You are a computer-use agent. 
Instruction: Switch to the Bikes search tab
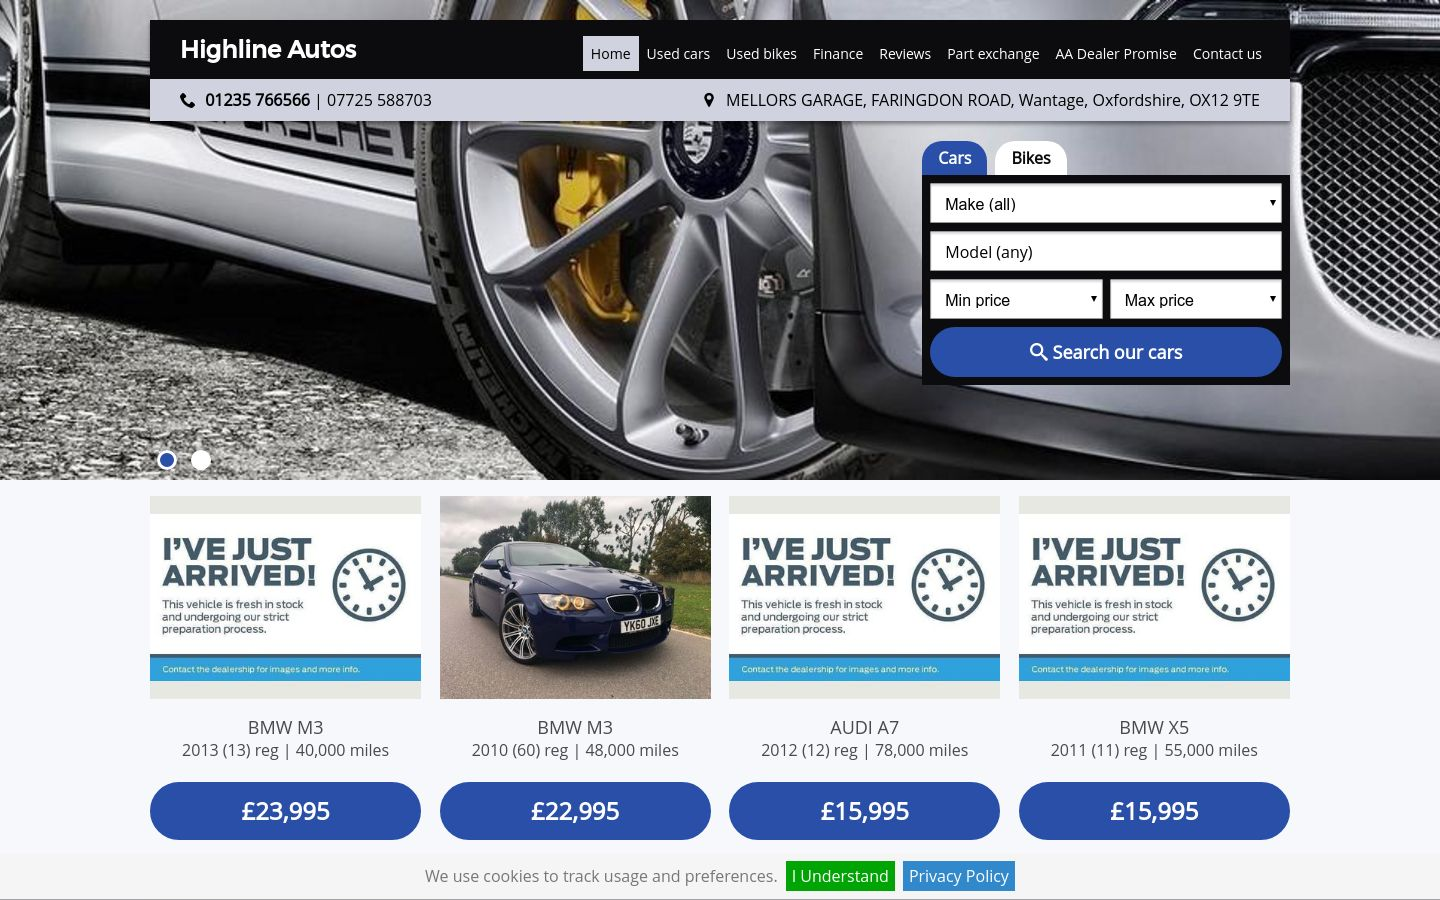(x=1031, y=158)
